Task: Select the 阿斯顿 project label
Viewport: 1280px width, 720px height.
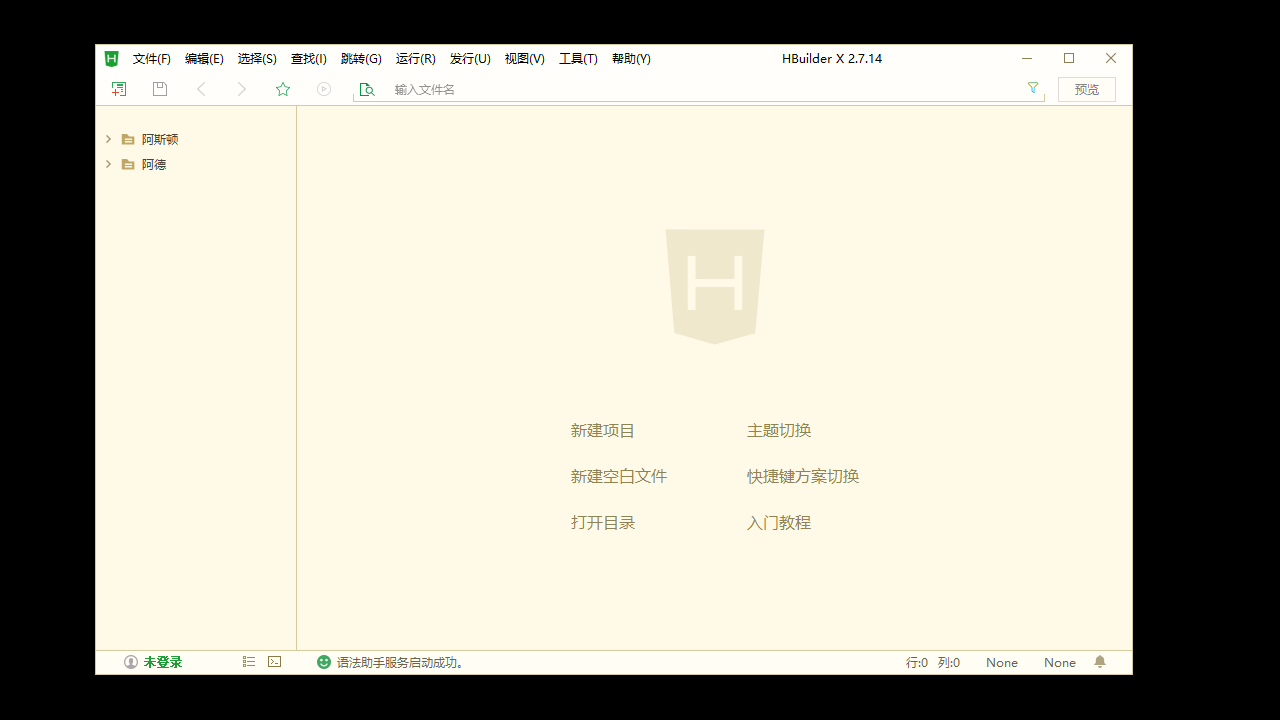Action: click(x=160, y=140)
